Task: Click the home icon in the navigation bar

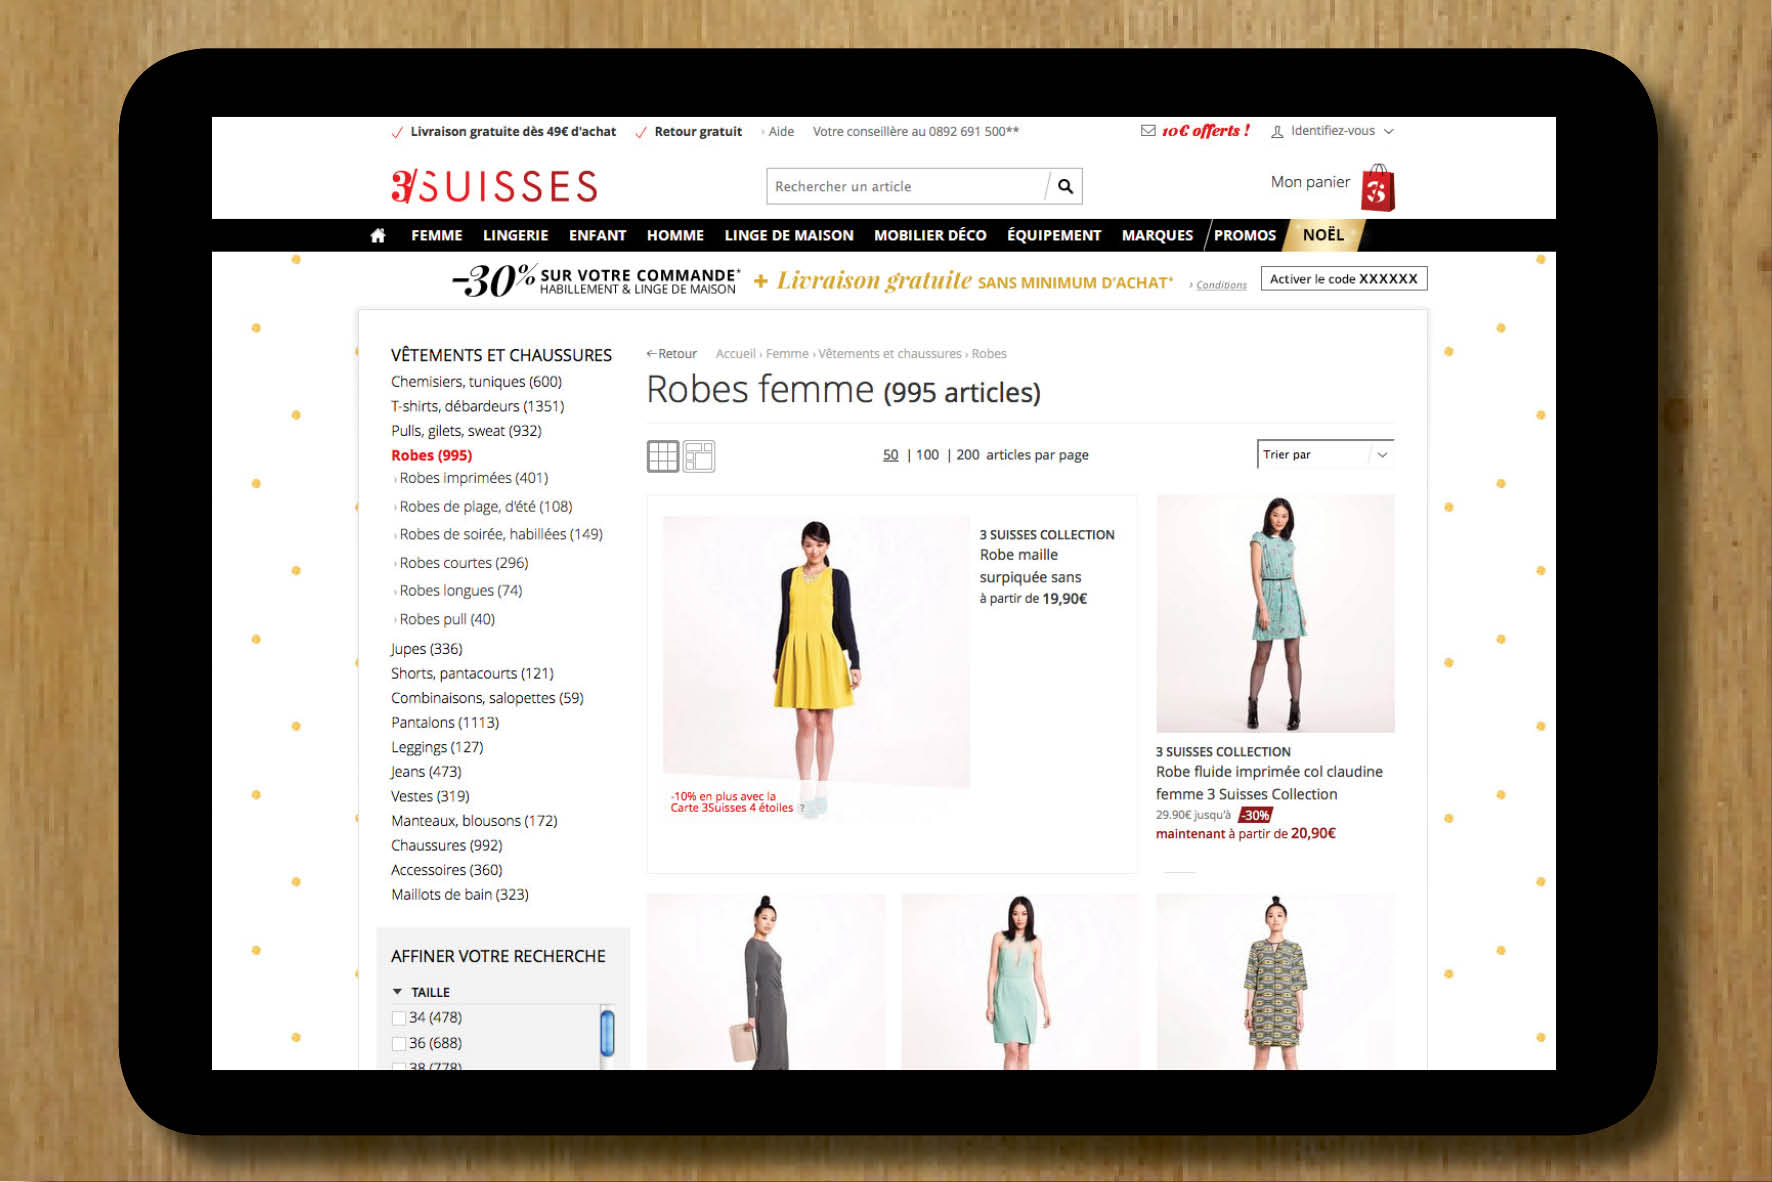Action: [x=378, y=234]
